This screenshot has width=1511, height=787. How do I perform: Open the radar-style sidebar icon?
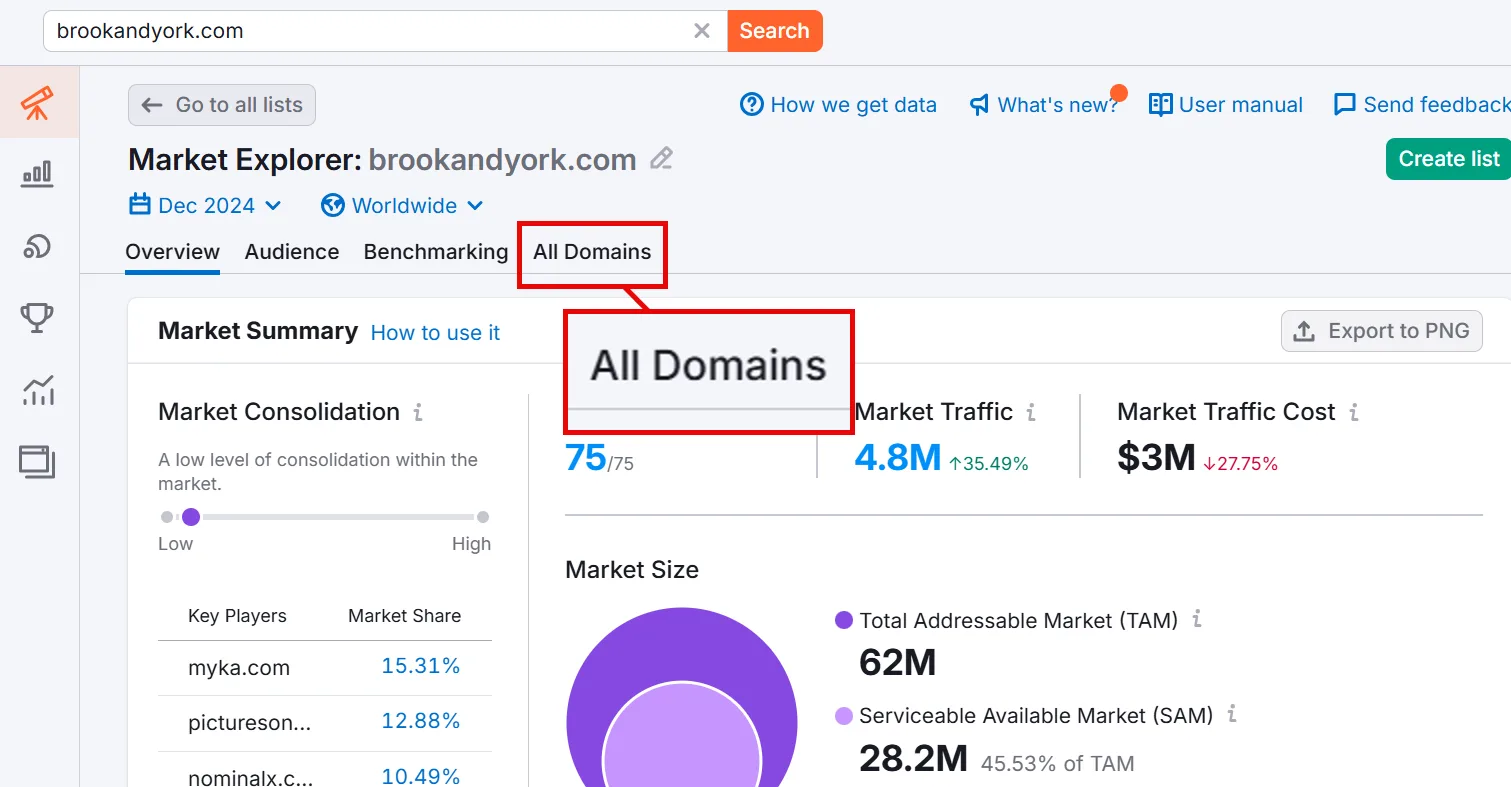pos(38,246)
